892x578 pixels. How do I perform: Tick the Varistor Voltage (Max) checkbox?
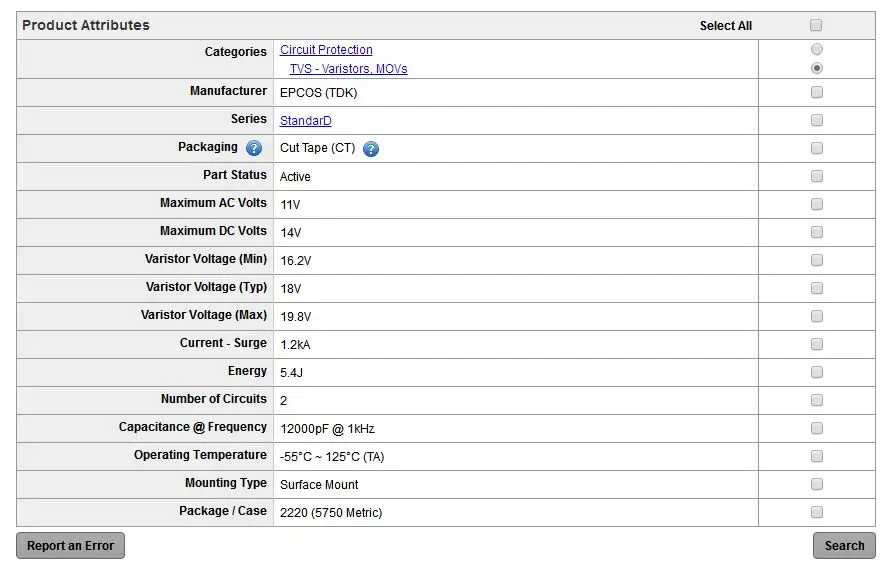pos(817,316)
